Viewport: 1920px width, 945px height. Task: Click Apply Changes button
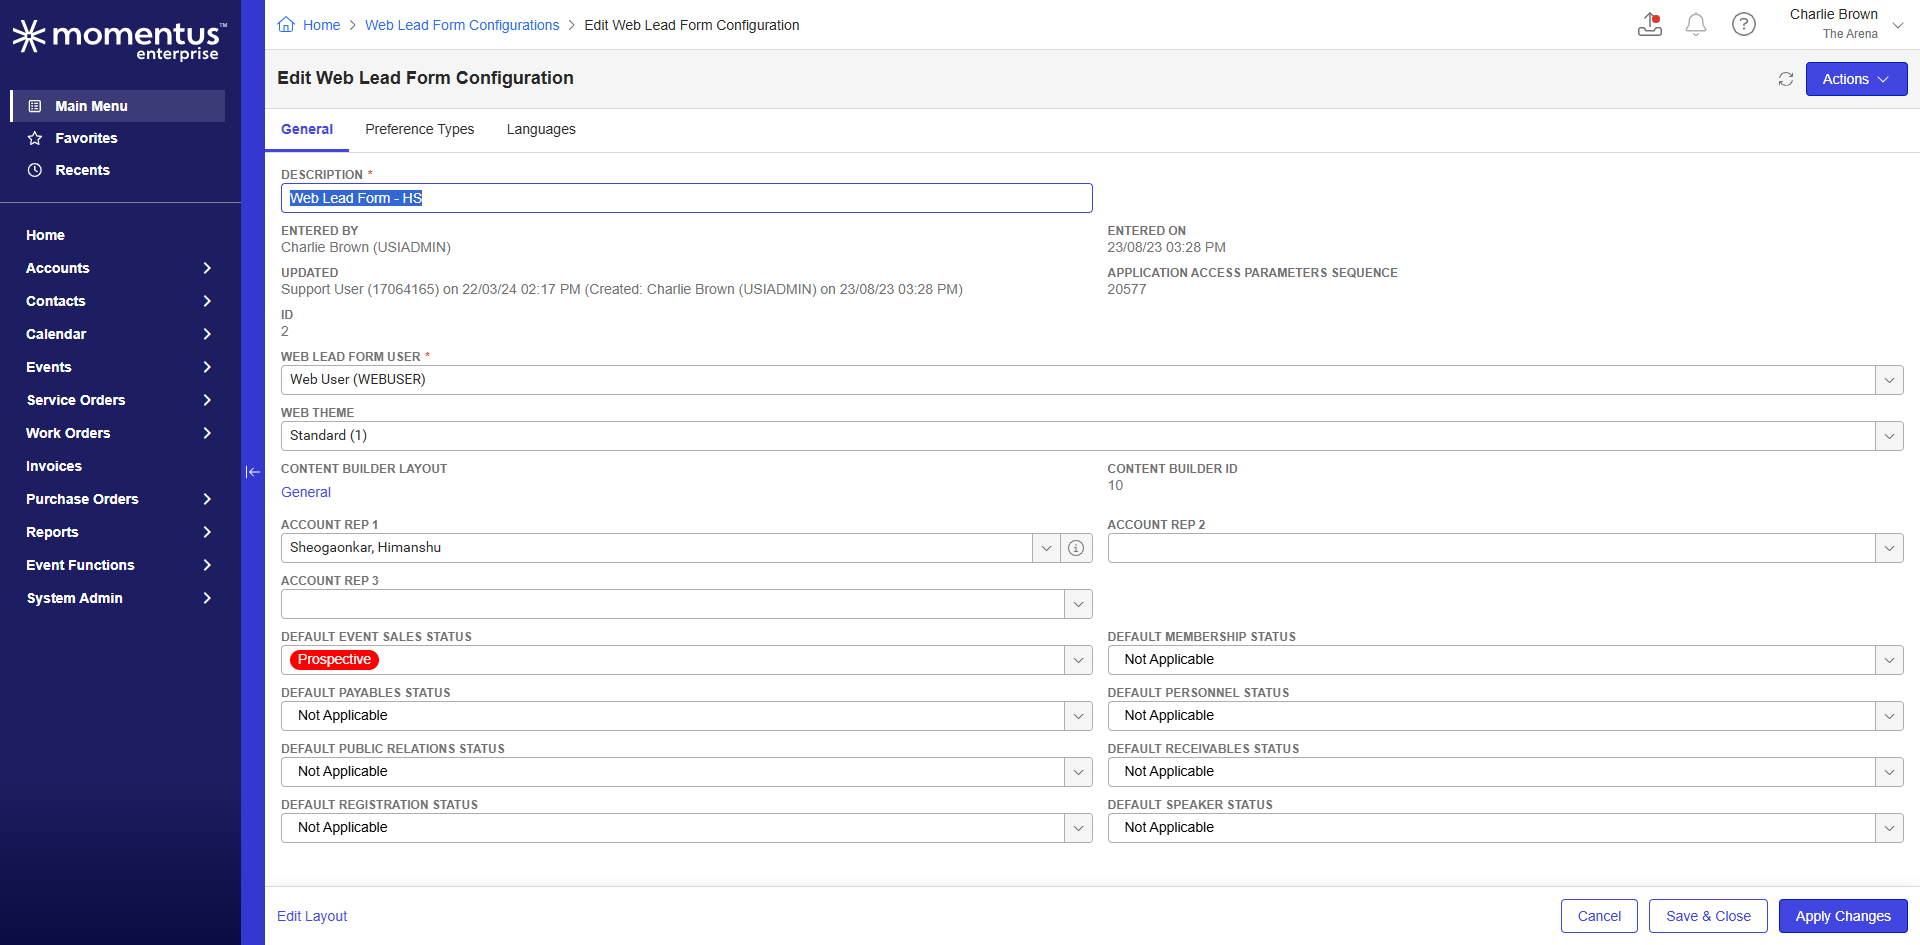pyautogui.click(x=1843, y=916)
